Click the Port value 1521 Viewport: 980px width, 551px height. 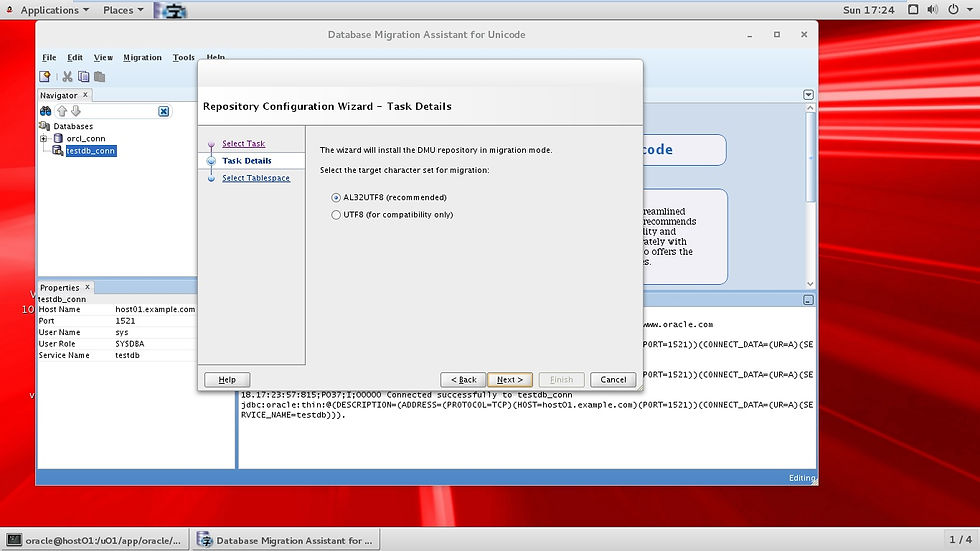[x=125, y=320]
